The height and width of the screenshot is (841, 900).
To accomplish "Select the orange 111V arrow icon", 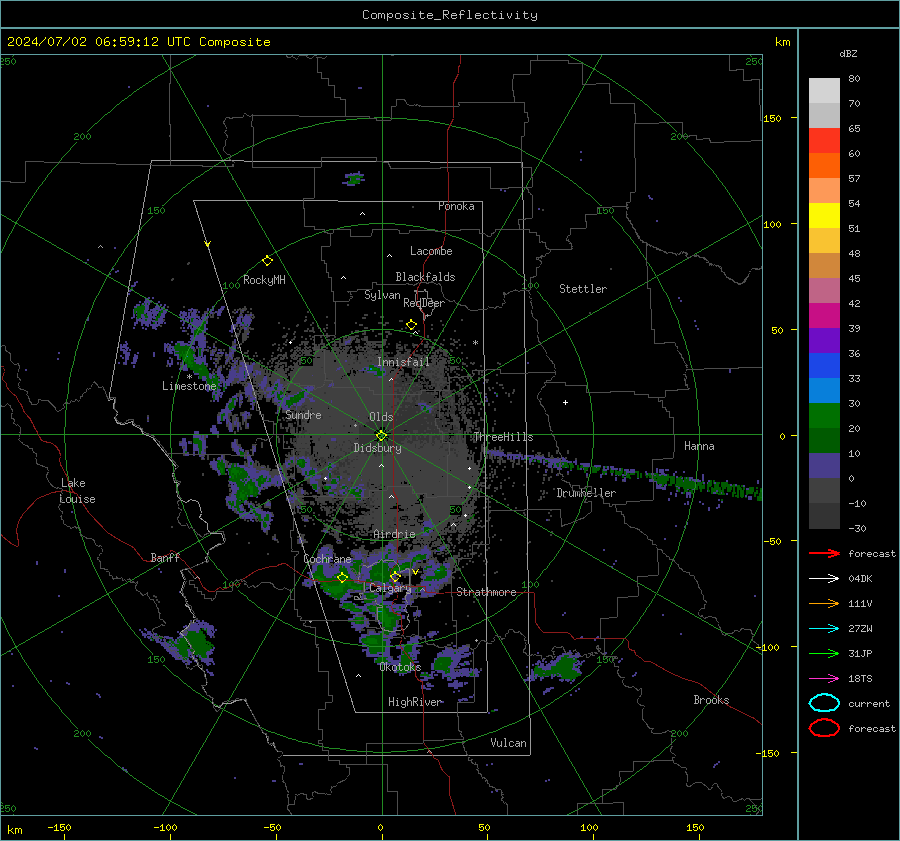I will (824, 603).
